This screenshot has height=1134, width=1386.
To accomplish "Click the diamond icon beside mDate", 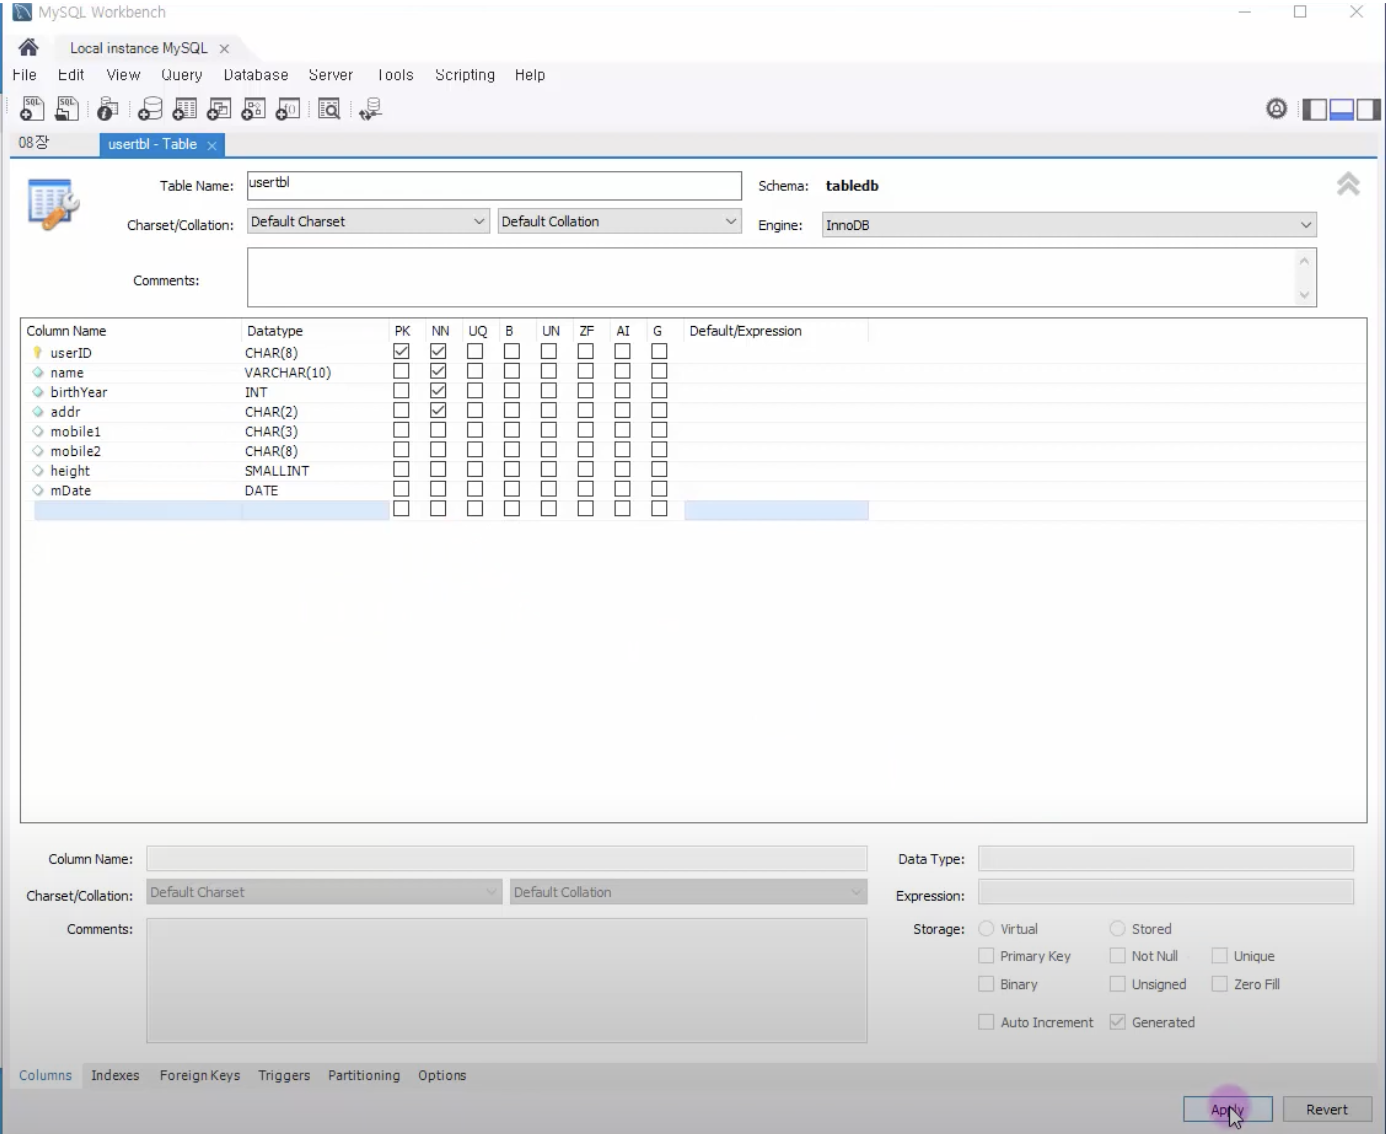I will (38, 490).
